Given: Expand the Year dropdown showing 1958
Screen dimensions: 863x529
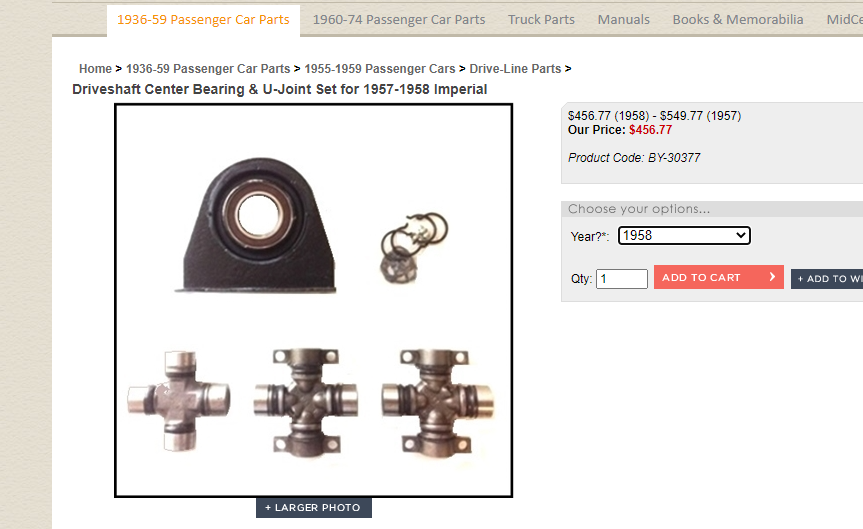Looking at the screenshot, I should (x=684, y=236).
